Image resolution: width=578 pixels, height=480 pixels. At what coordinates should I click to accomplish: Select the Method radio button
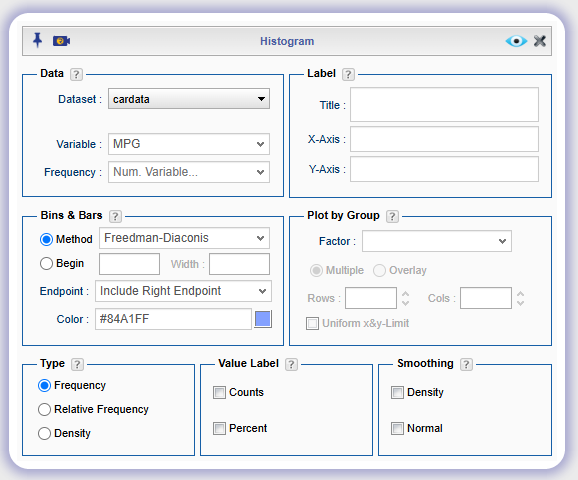click(x=46, y=240)
